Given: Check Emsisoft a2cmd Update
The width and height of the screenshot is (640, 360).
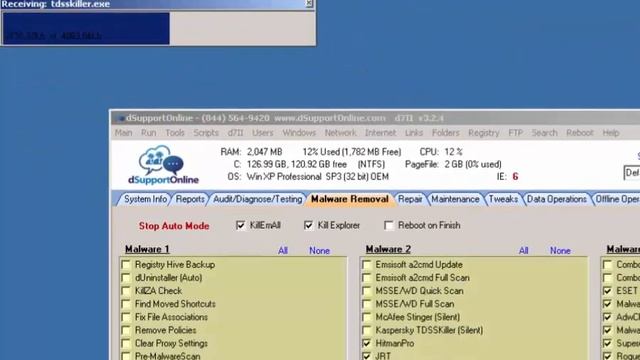Looking at the screenshot, I should [x=367, y=264].
